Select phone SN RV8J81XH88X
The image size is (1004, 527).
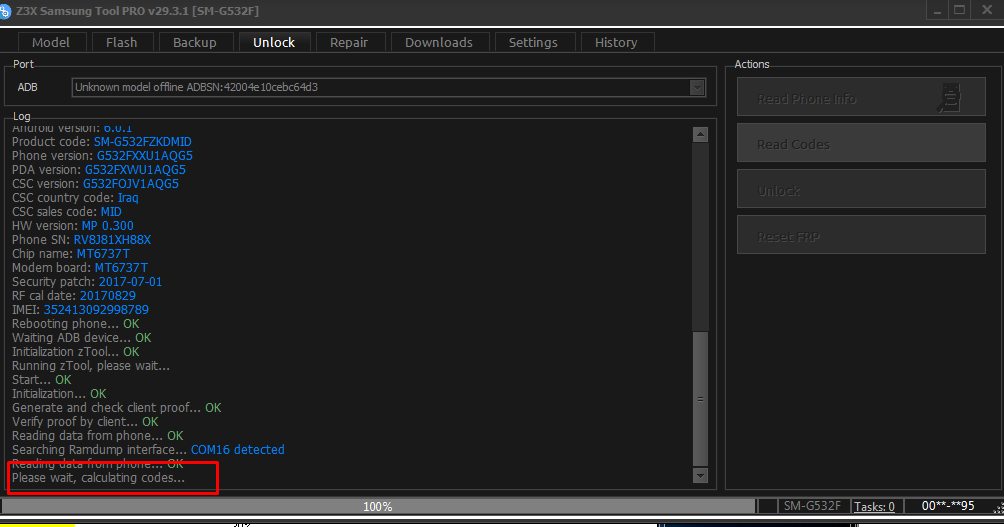pyautogui.click(x=112, y=240)
